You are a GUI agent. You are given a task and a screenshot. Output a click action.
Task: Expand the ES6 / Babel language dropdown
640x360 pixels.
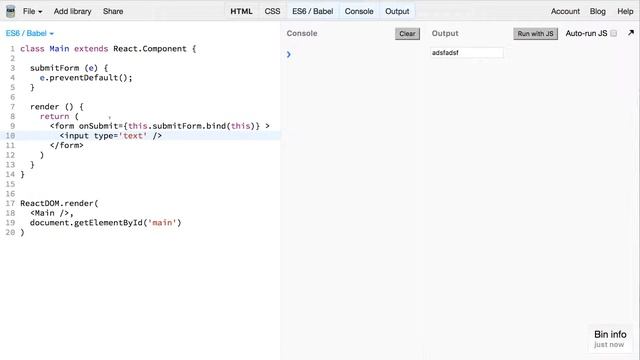click(x=30, y=33)
